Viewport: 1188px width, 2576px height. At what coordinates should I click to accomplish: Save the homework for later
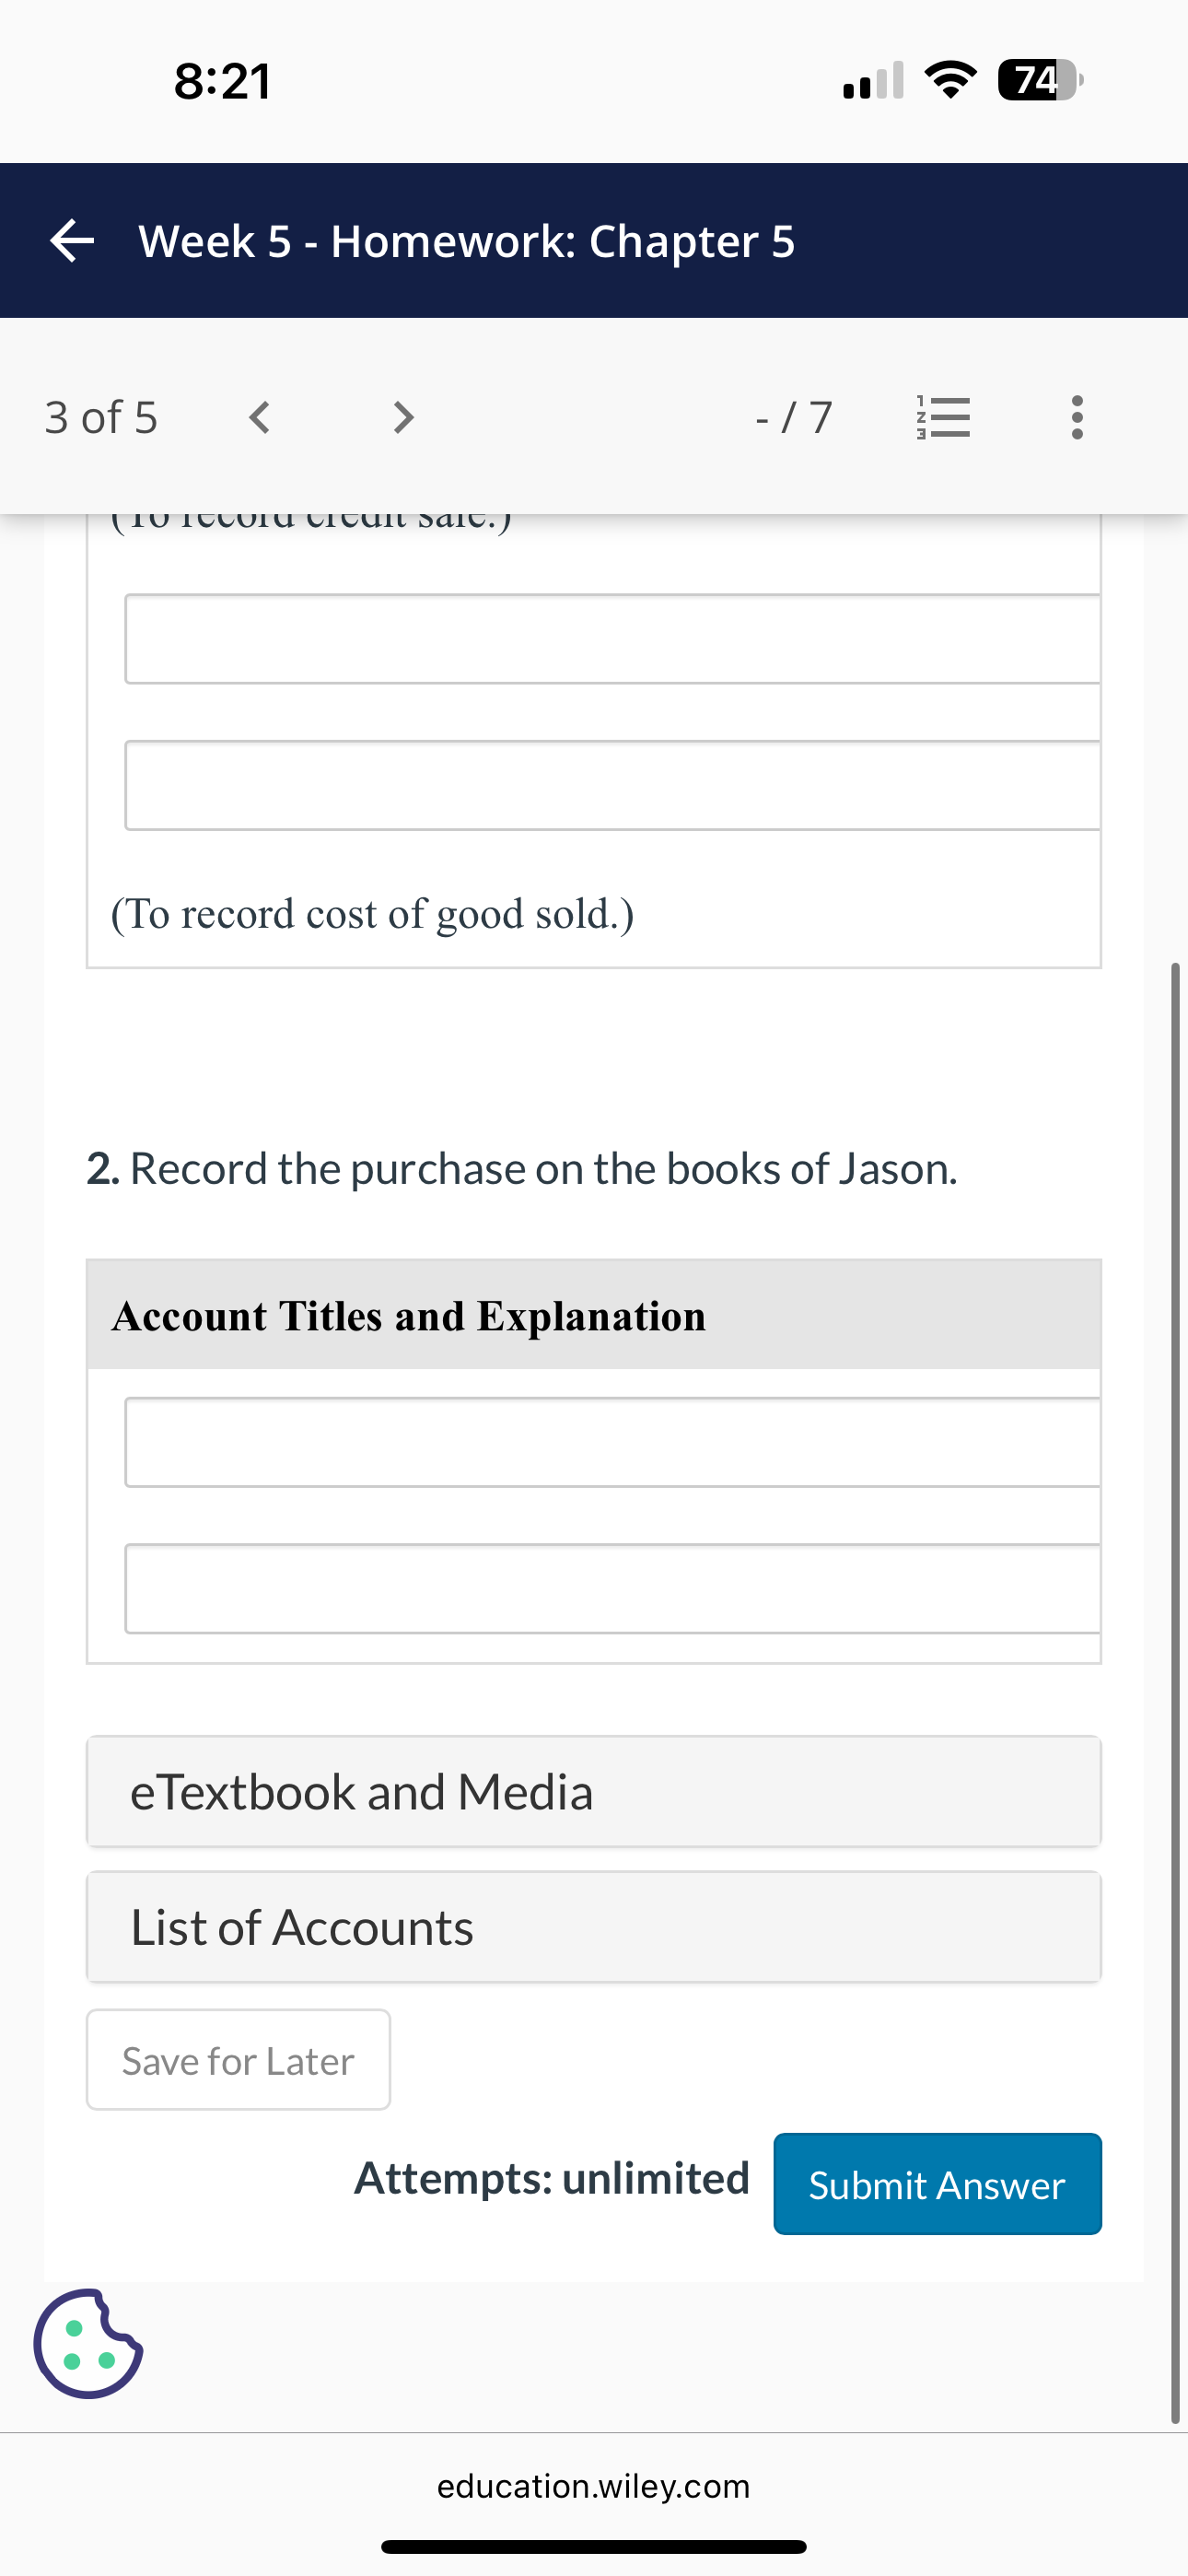pyautogui.click(x=237, y=2060)
